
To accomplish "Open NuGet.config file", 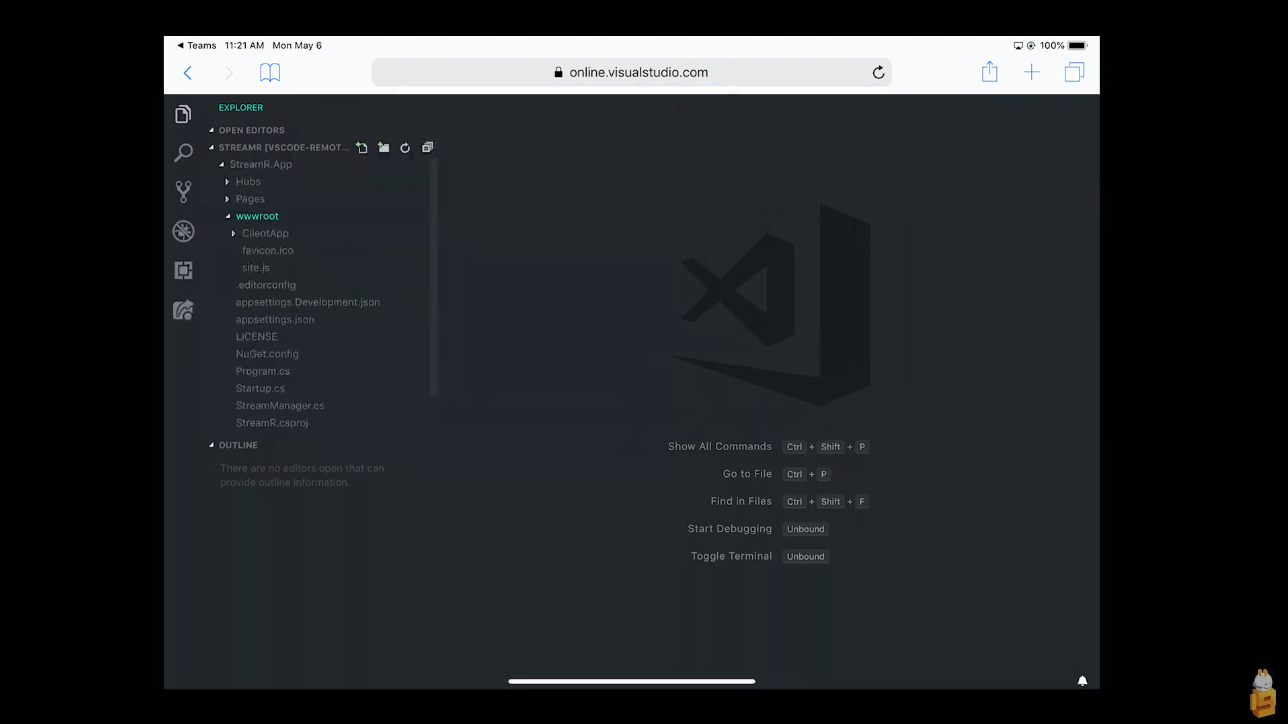I will 267,354.
